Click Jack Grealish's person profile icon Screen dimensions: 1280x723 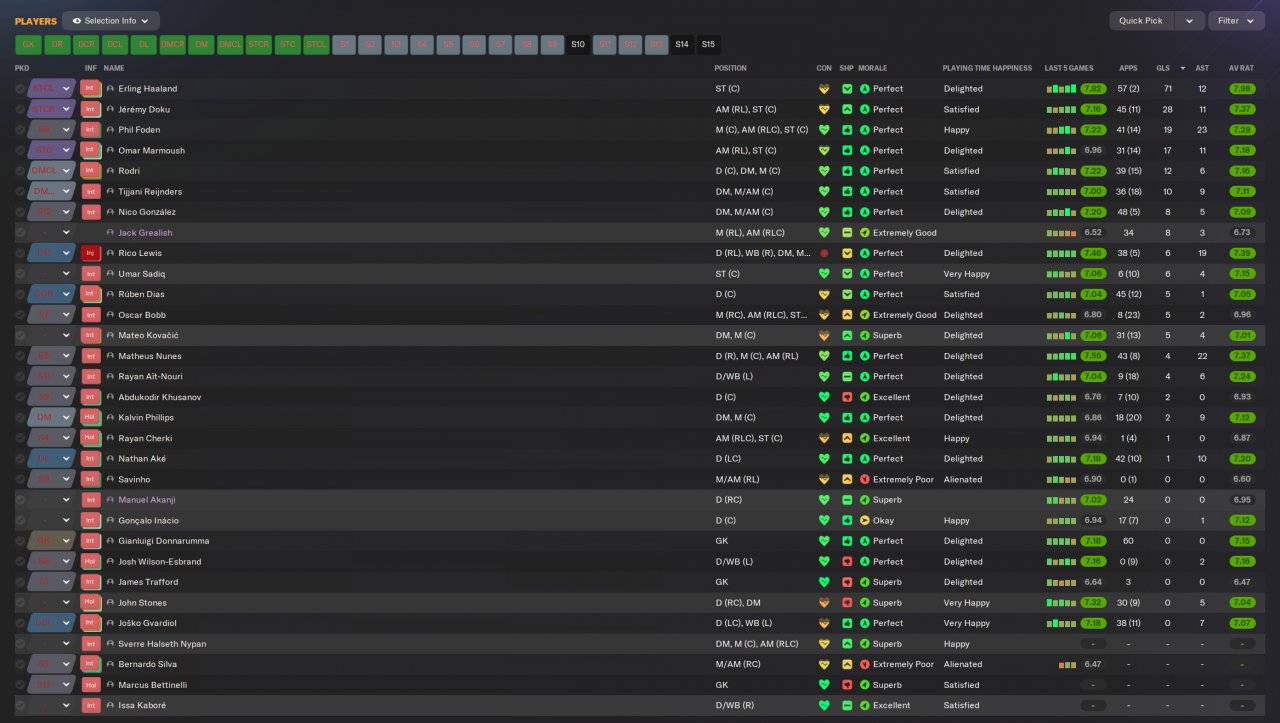[x=110, y=233]
